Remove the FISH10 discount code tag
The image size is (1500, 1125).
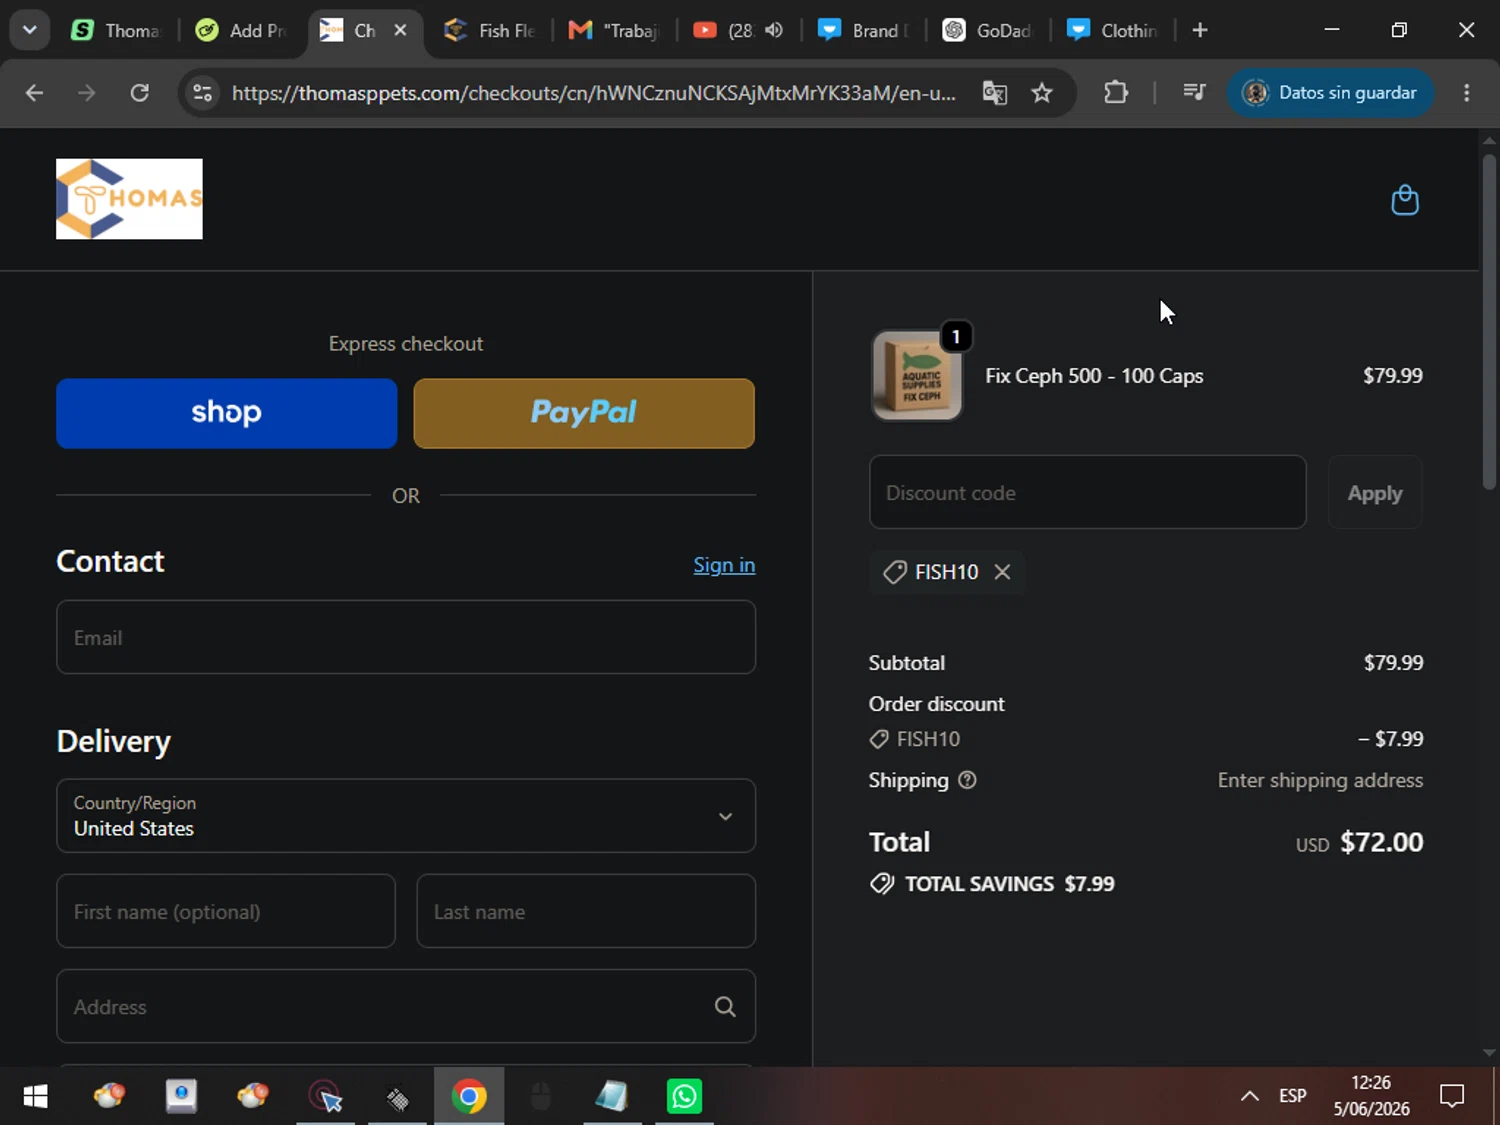(x=1002, y=572)
